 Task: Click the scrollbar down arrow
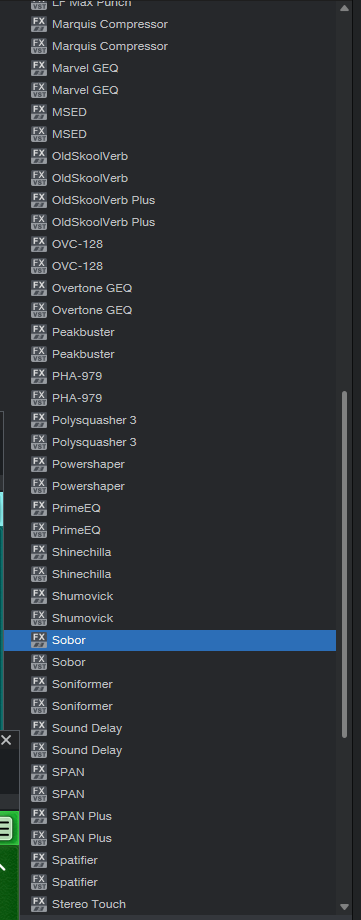[x=345, y=907]
